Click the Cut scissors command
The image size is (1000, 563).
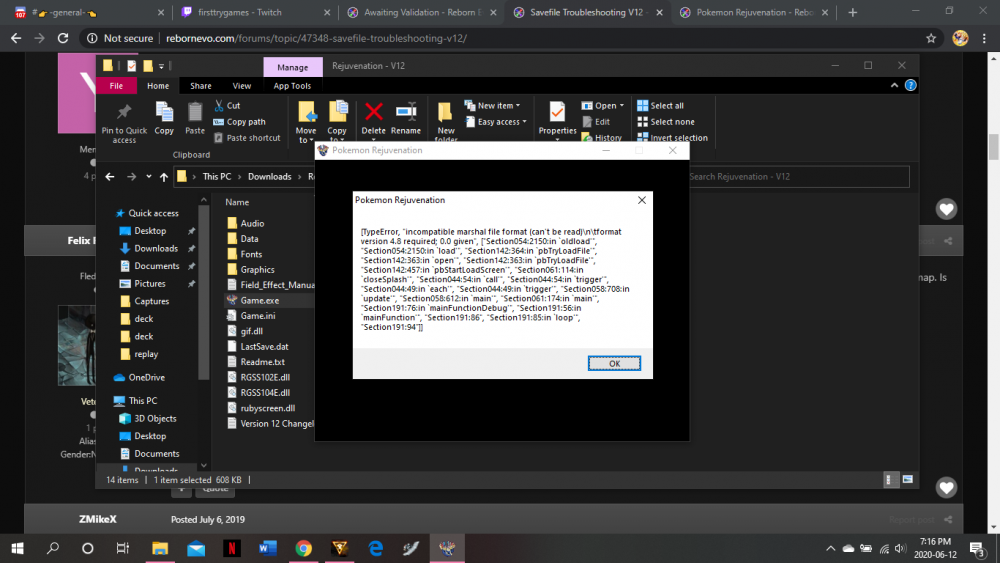click(x=227, y=106)
